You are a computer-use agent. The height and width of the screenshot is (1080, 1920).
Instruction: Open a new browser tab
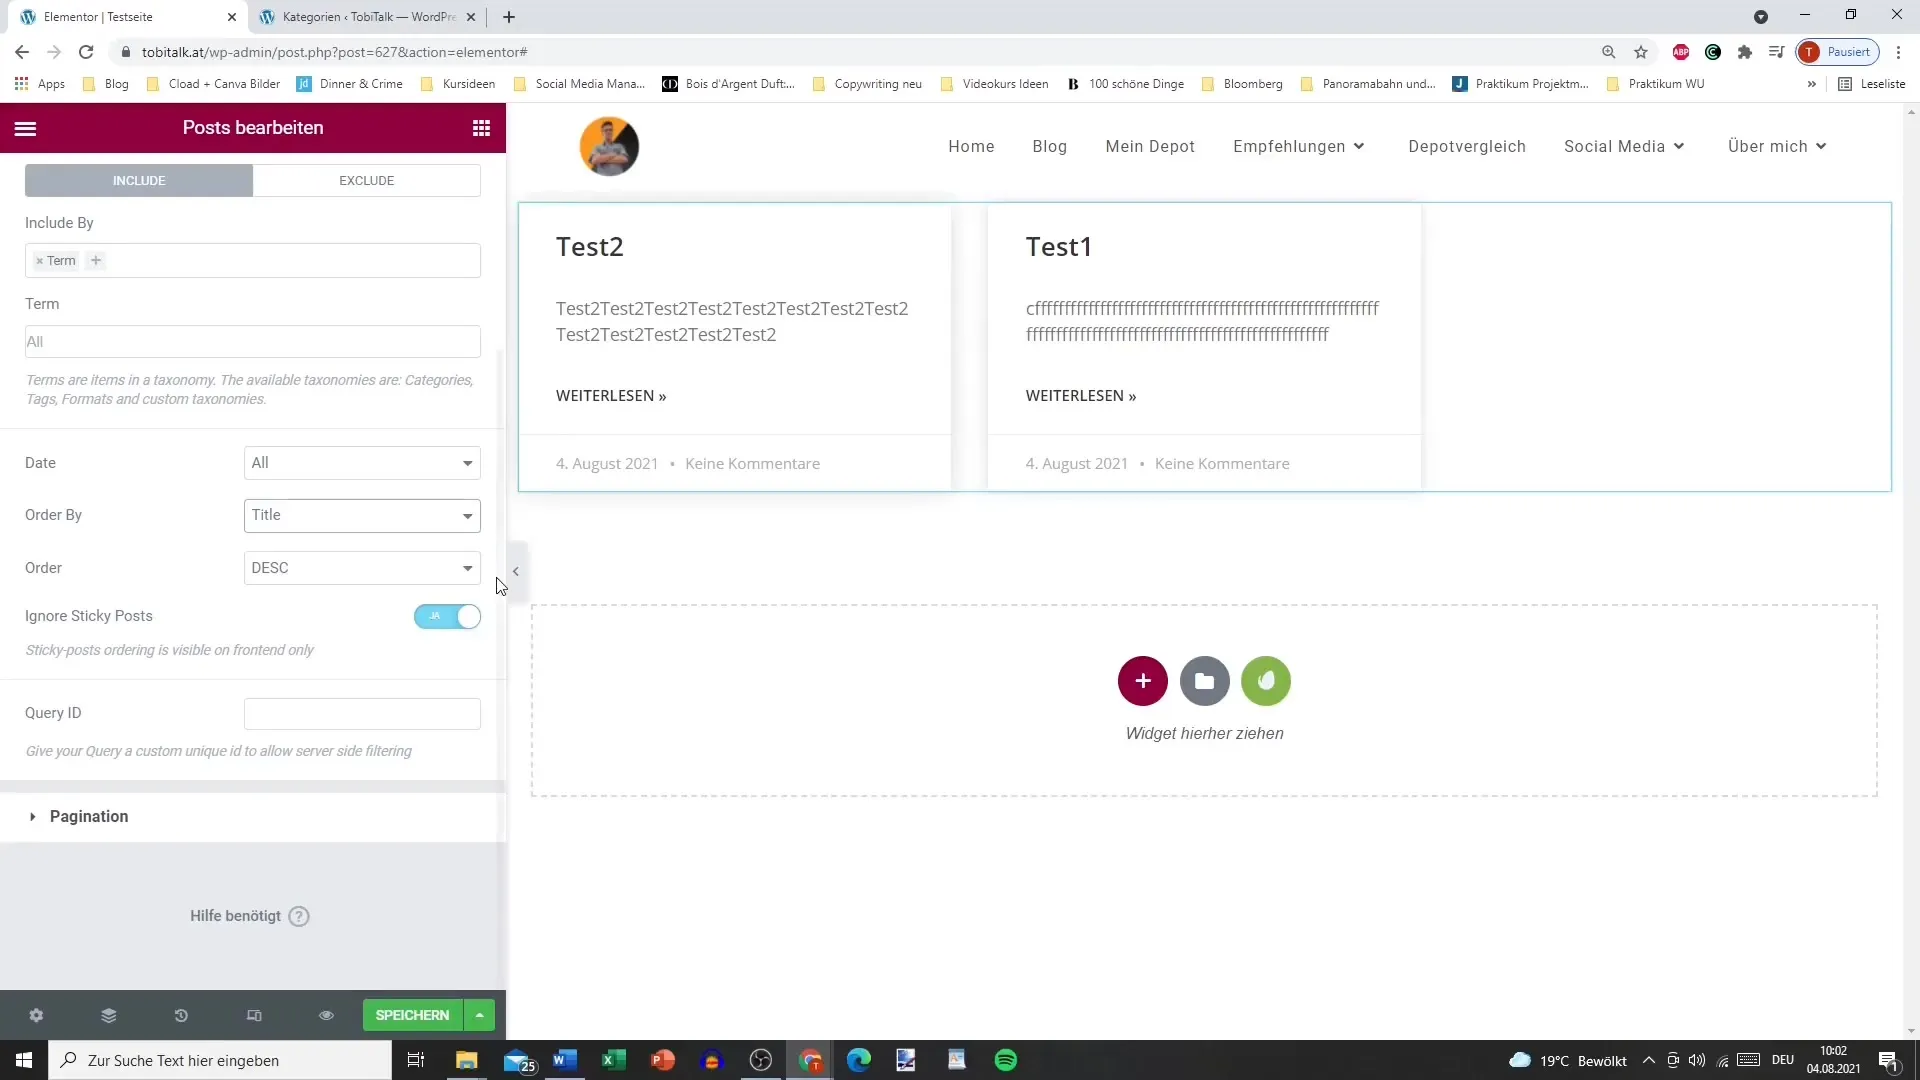(x=509, y=17)
